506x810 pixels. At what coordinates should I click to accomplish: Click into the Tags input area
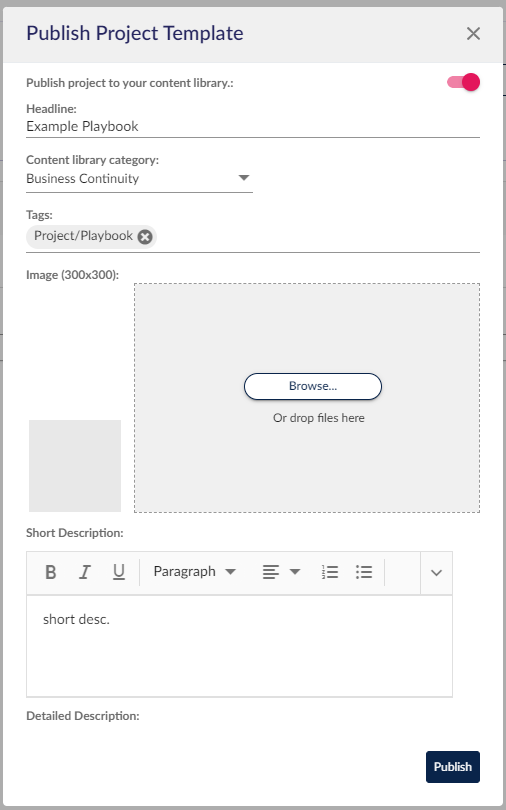coord(318,237)
